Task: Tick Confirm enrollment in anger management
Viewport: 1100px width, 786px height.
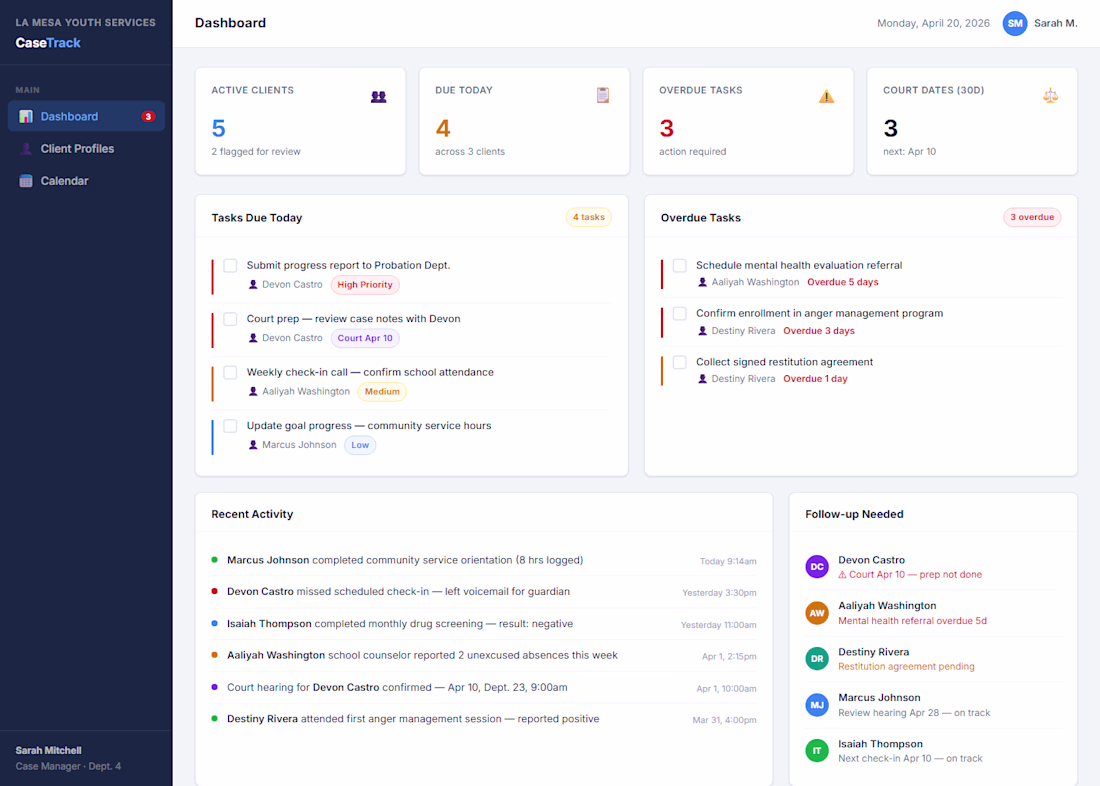Action: (x=679, y=314)
